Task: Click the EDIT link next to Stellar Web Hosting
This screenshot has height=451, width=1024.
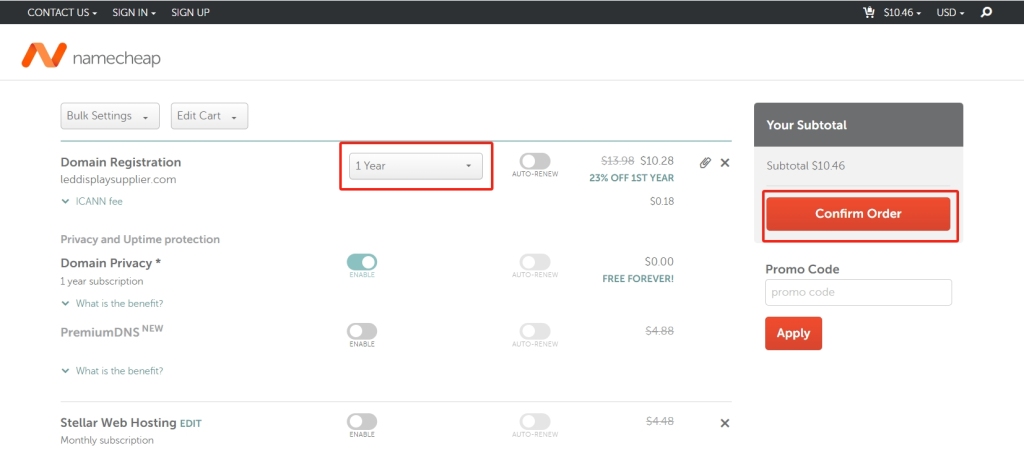Action: coord(191,424)
